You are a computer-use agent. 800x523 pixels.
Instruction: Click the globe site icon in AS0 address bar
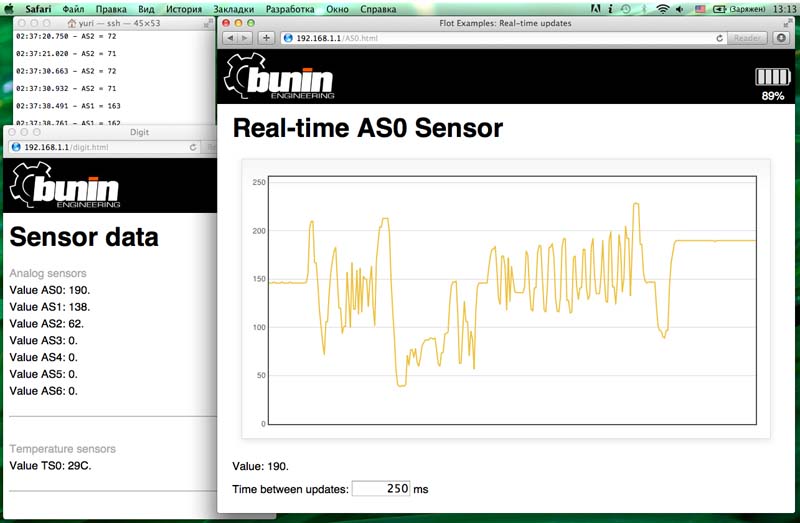click(x=288, y=38)
